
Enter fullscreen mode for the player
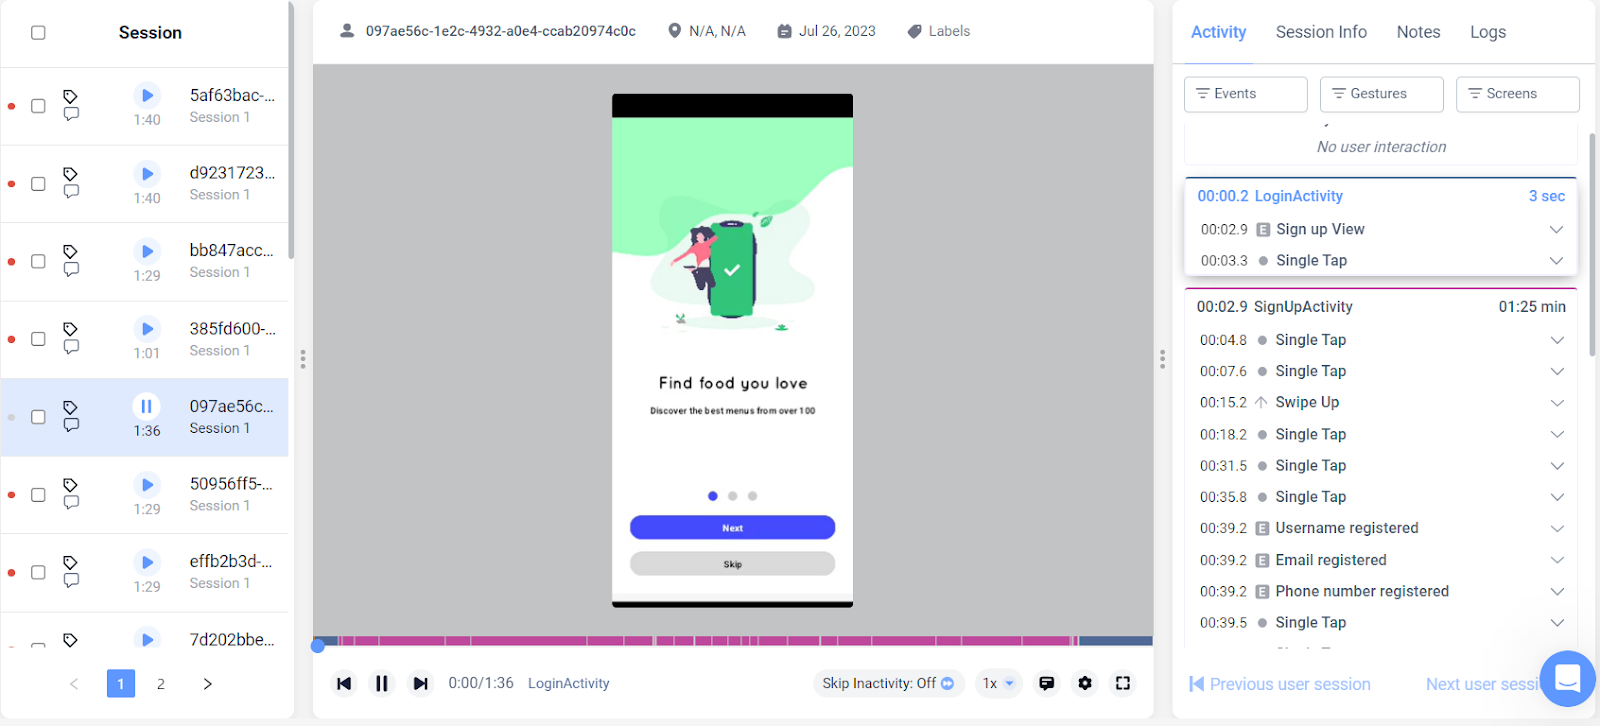coord(1123,683)
